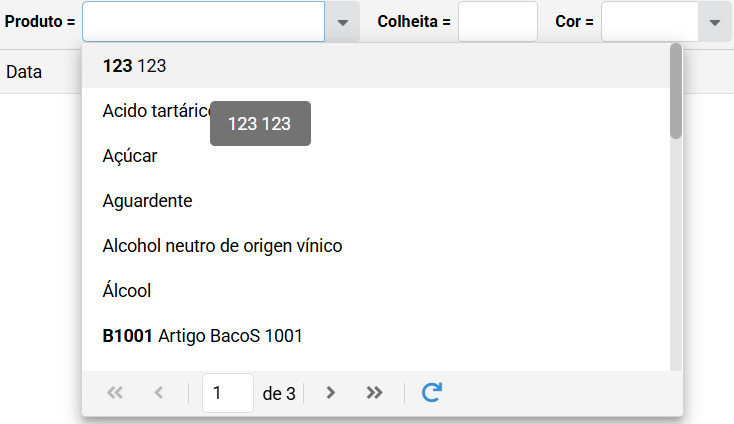
Task: Choose Acido tartárico from the list
Action: coord(375,111)
